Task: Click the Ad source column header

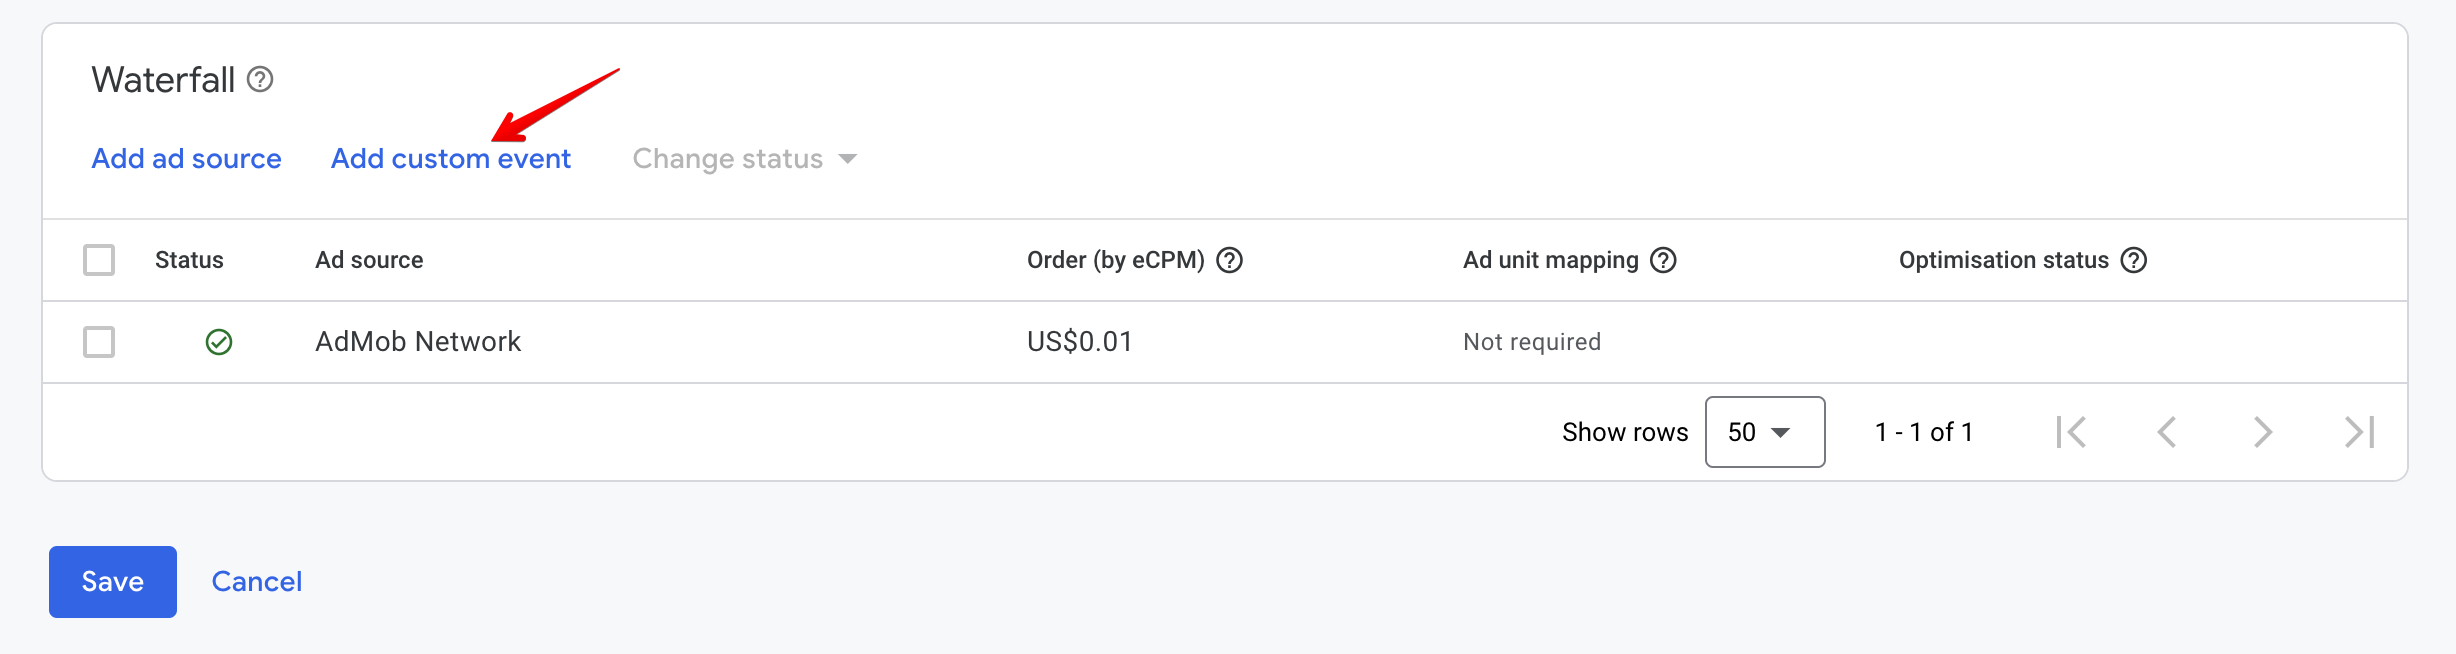Action: [369, 260]
